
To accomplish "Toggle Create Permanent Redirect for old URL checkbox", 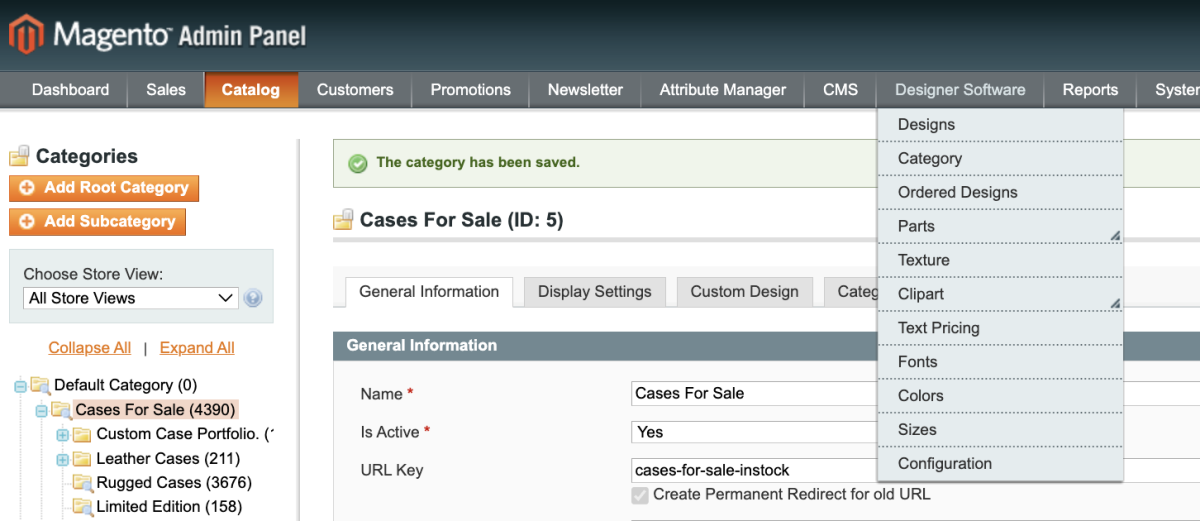I will coord(640,495).
